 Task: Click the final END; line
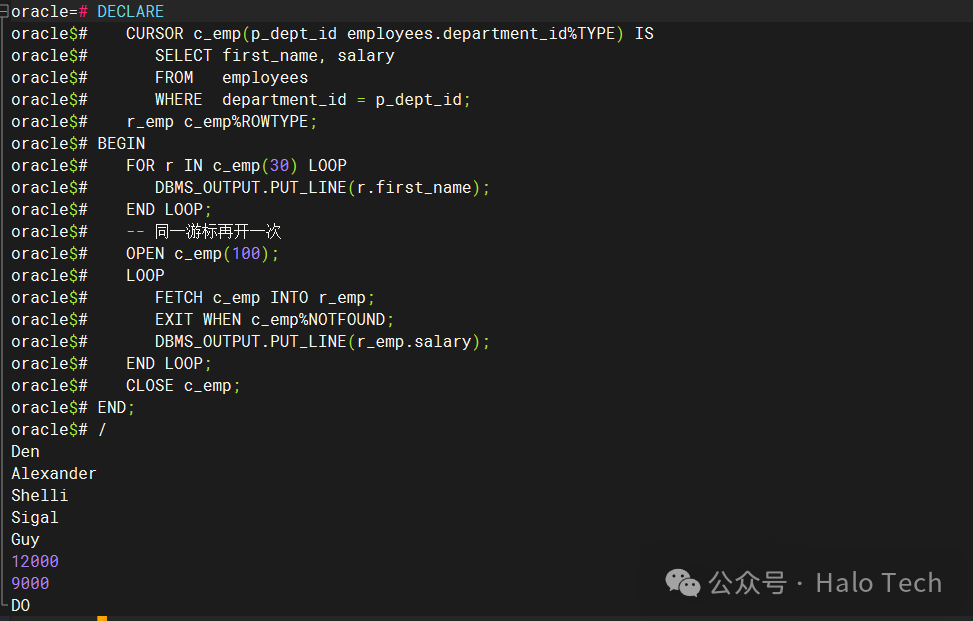116,408
